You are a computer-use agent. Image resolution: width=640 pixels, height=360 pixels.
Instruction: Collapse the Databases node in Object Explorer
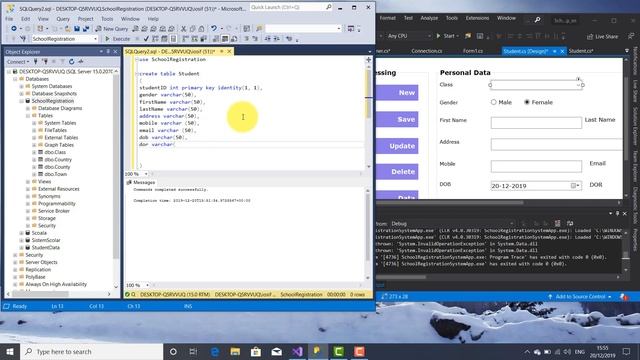point(15,79)
